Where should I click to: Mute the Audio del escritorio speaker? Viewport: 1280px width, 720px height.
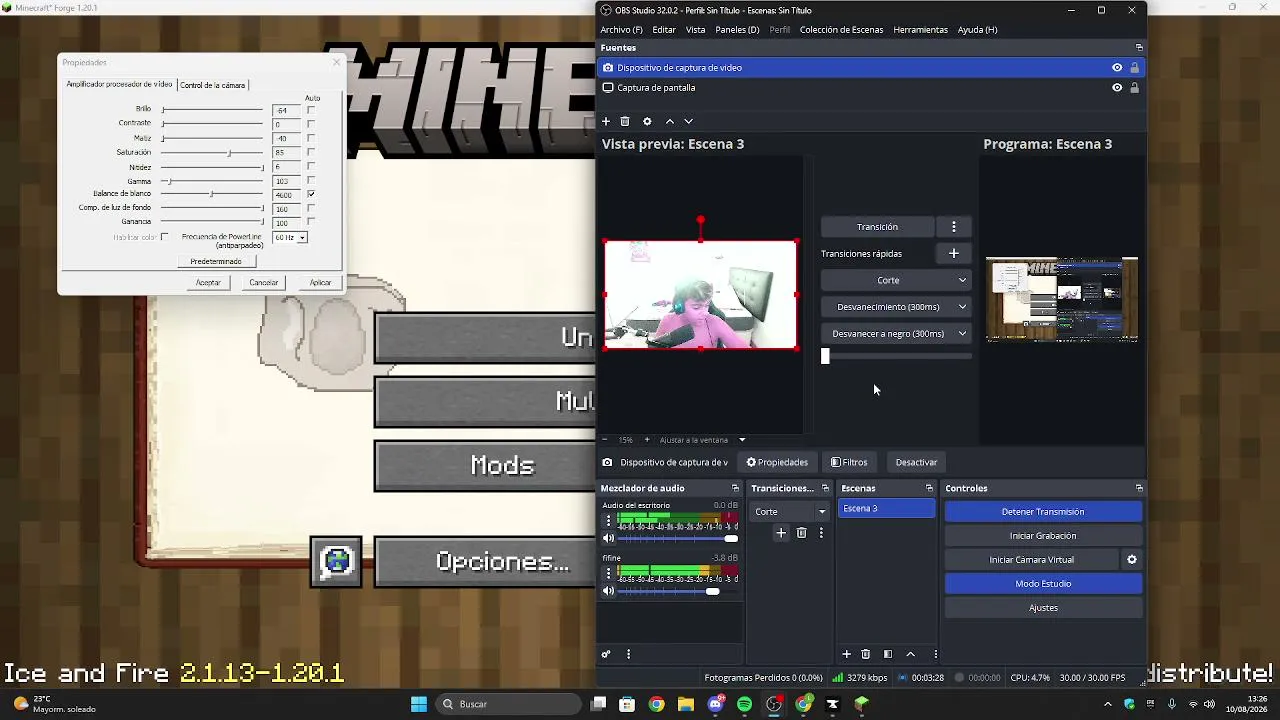pyautogui.click(x=608, y=538)
